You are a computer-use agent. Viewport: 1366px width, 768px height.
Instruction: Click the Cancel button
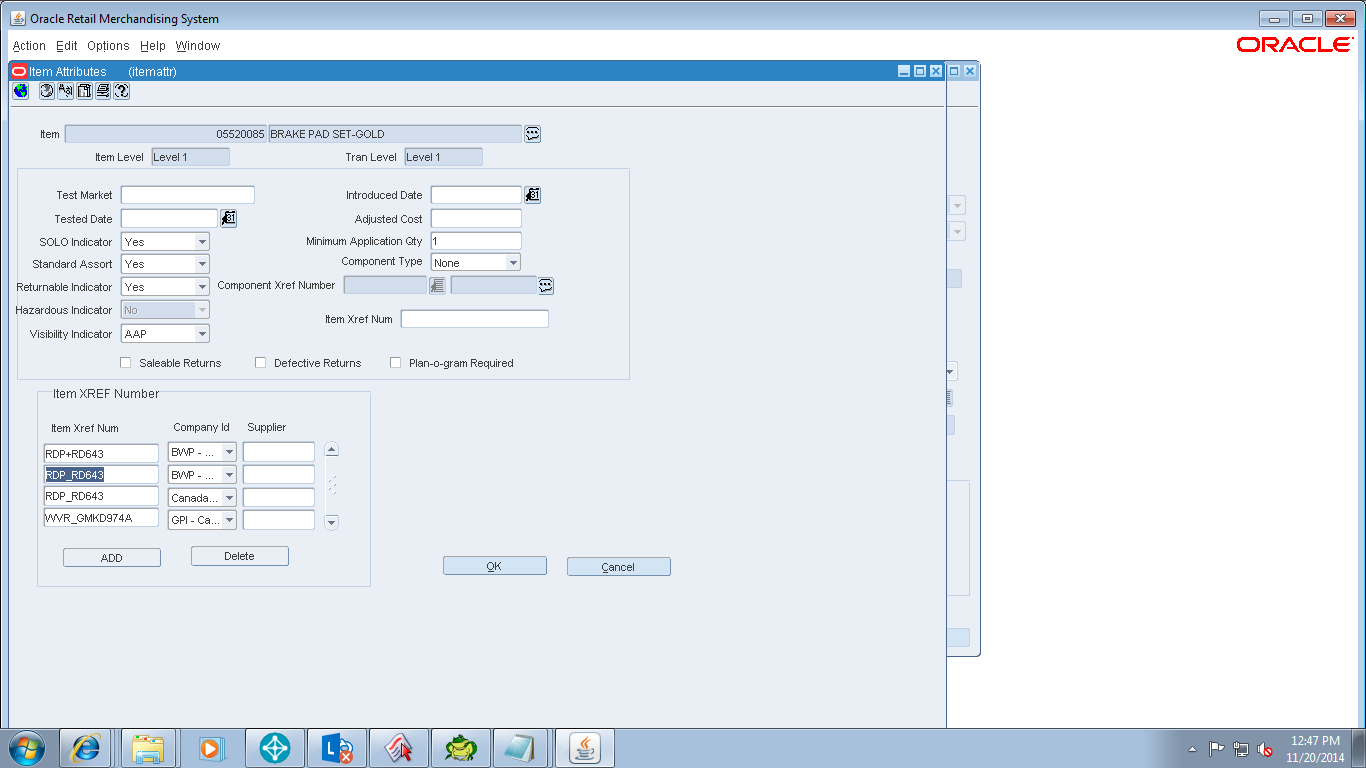(x=618, y=567)
